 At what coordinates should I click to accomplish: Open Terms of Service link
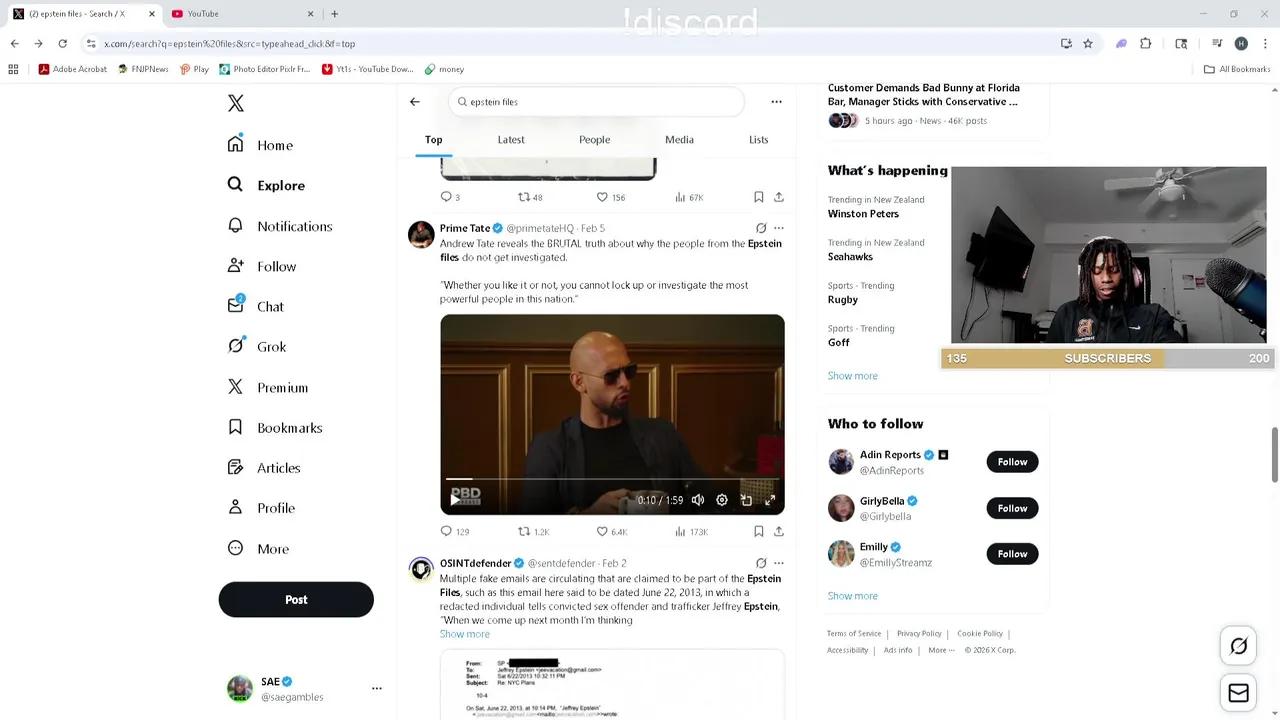(x=854, y=633)
